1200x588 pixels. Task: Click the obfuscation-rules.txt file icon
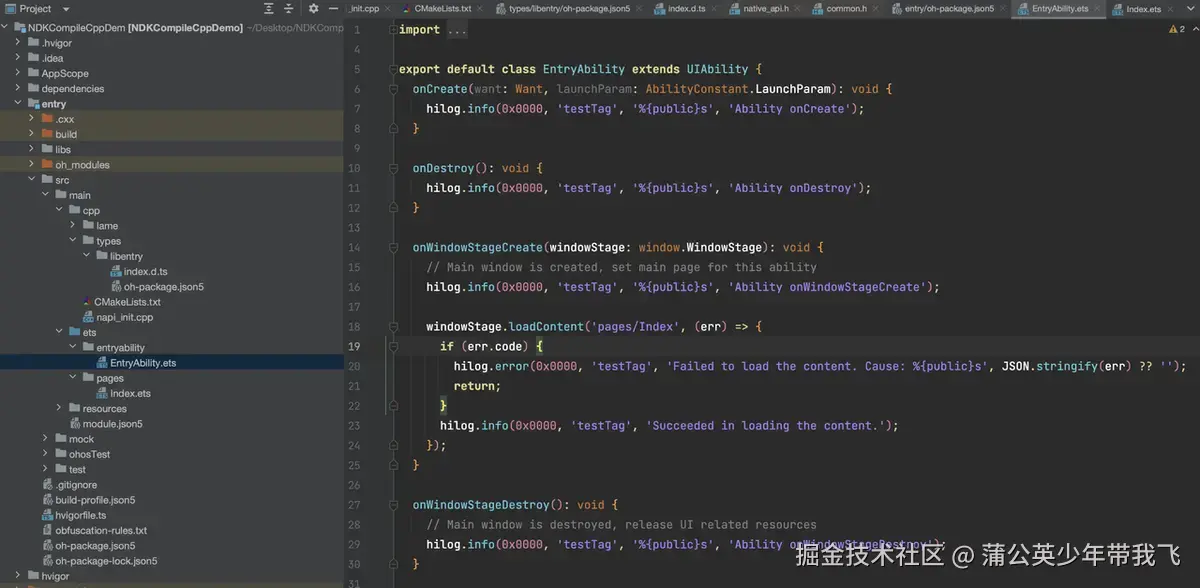click(x=47, y=531)
